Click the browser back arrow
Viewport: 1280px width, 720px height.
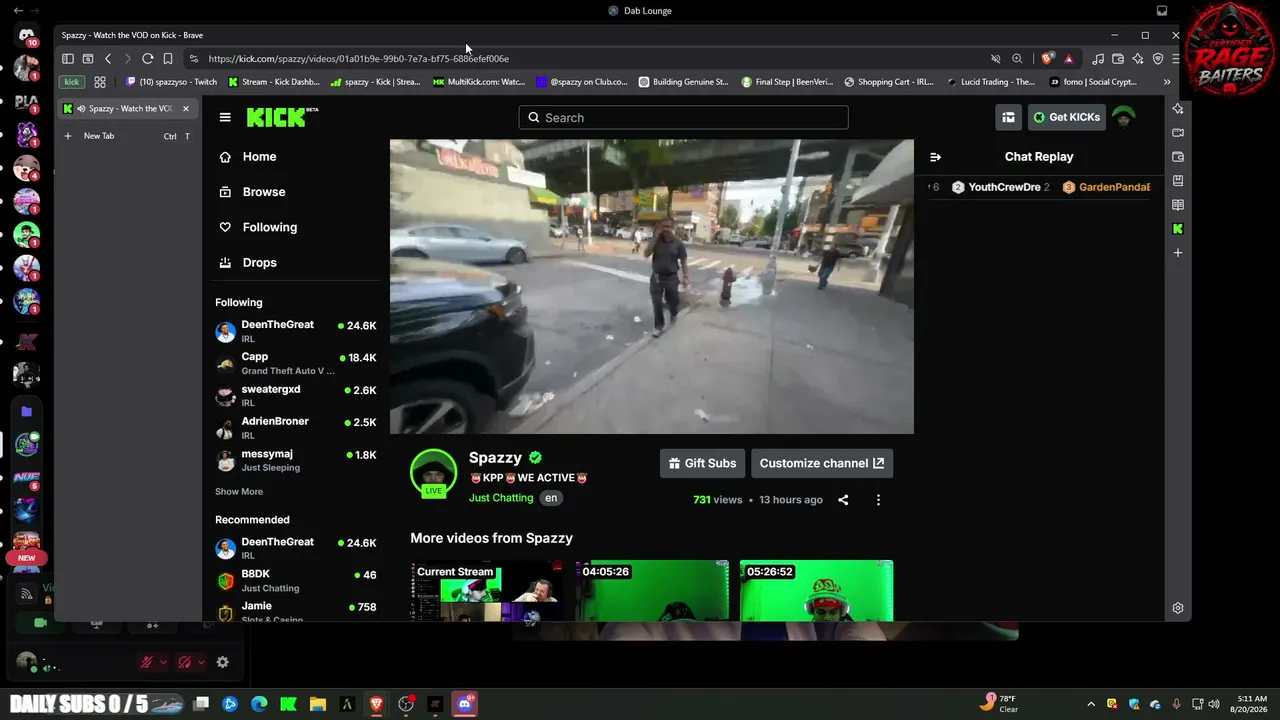pyautogui.click(x=108, y=59)
